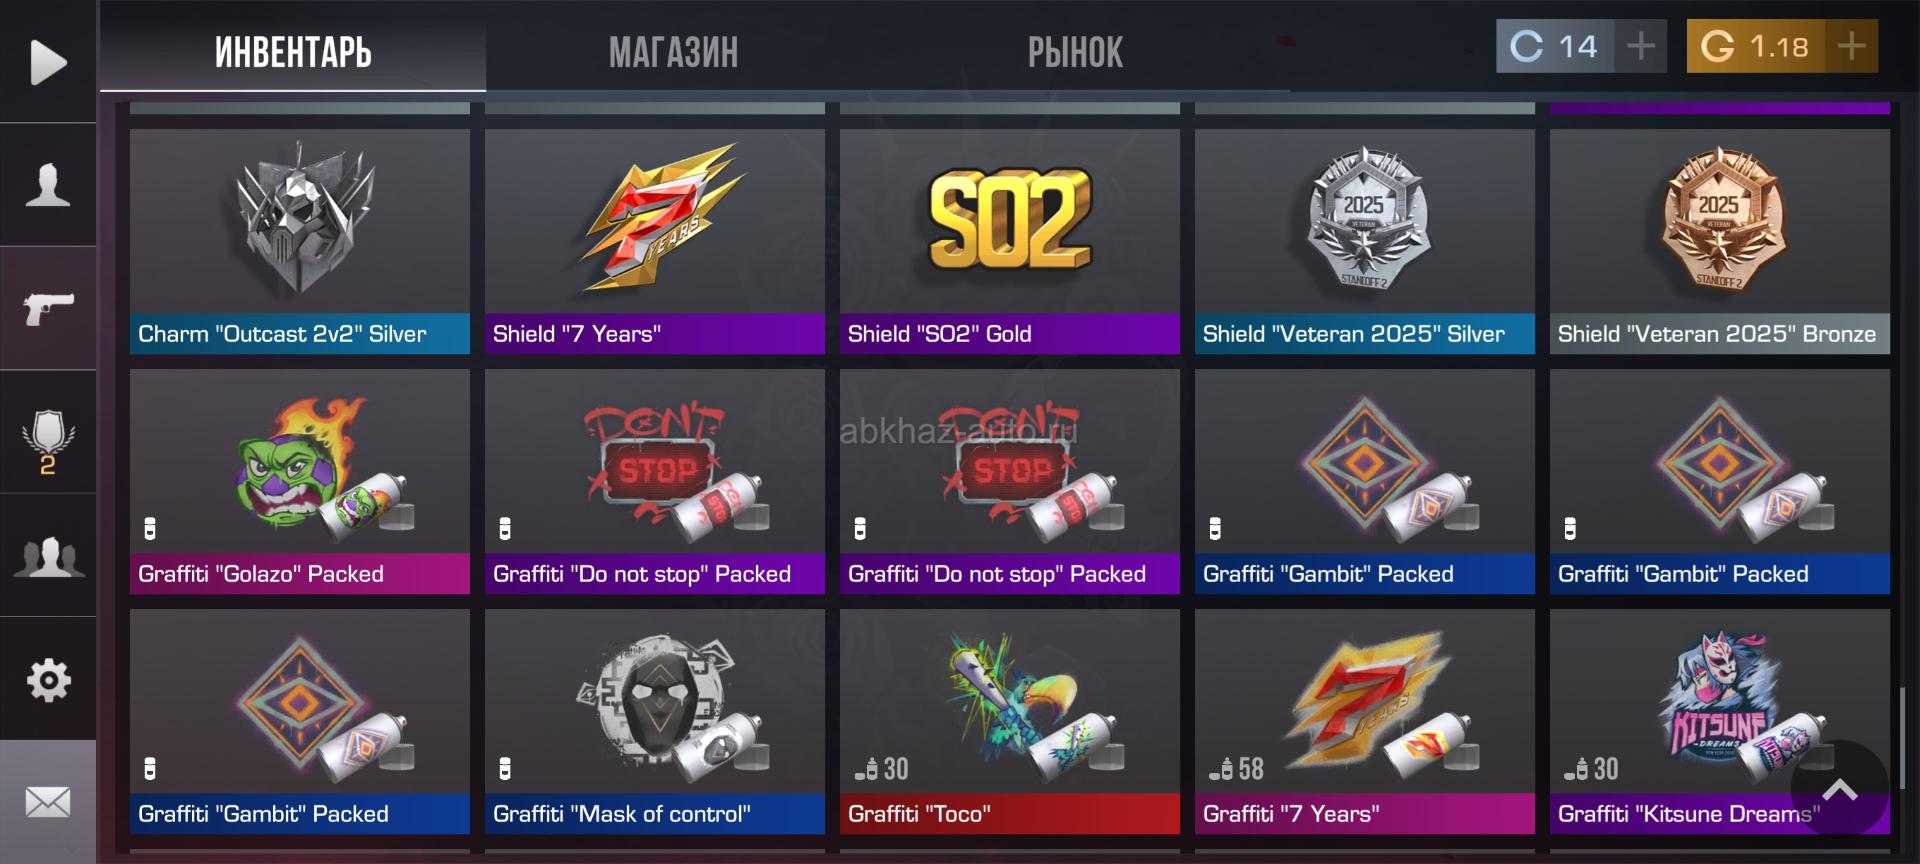Open the mail envelope icon
The height and width of the screenshot is (864, 1920).
(48, 802)
